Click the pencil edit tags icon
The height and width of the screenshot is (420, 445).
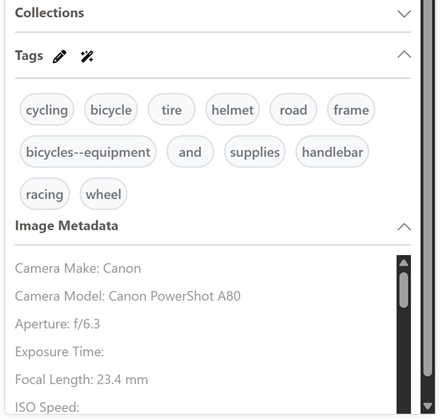click(59, 56)
